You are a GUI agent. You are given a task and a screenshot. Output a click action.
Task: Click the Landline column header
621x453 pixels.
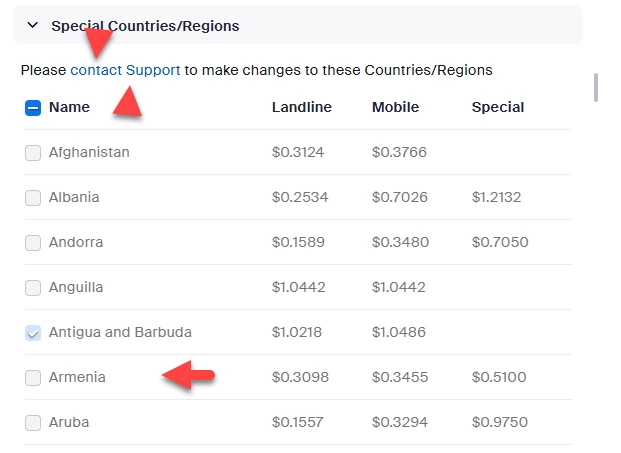(301, 107)
